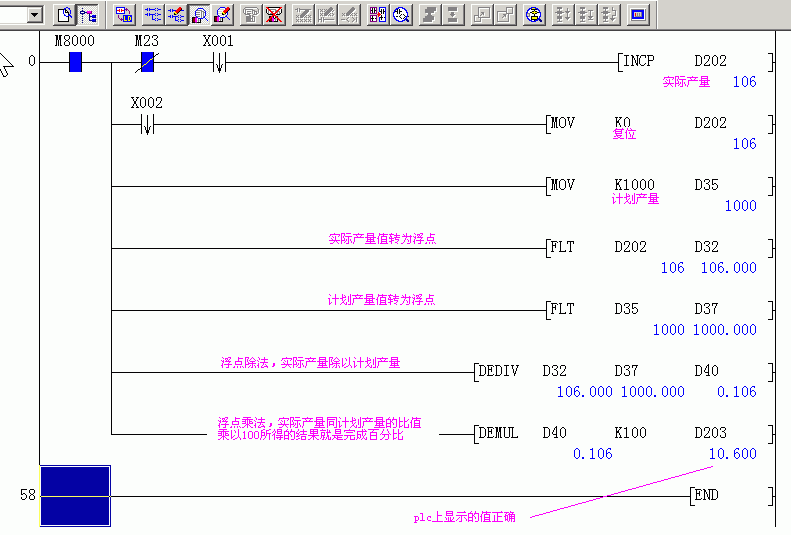
Task: Select the MOV K0 D202 instruction
Action: (x=659, y=124)
